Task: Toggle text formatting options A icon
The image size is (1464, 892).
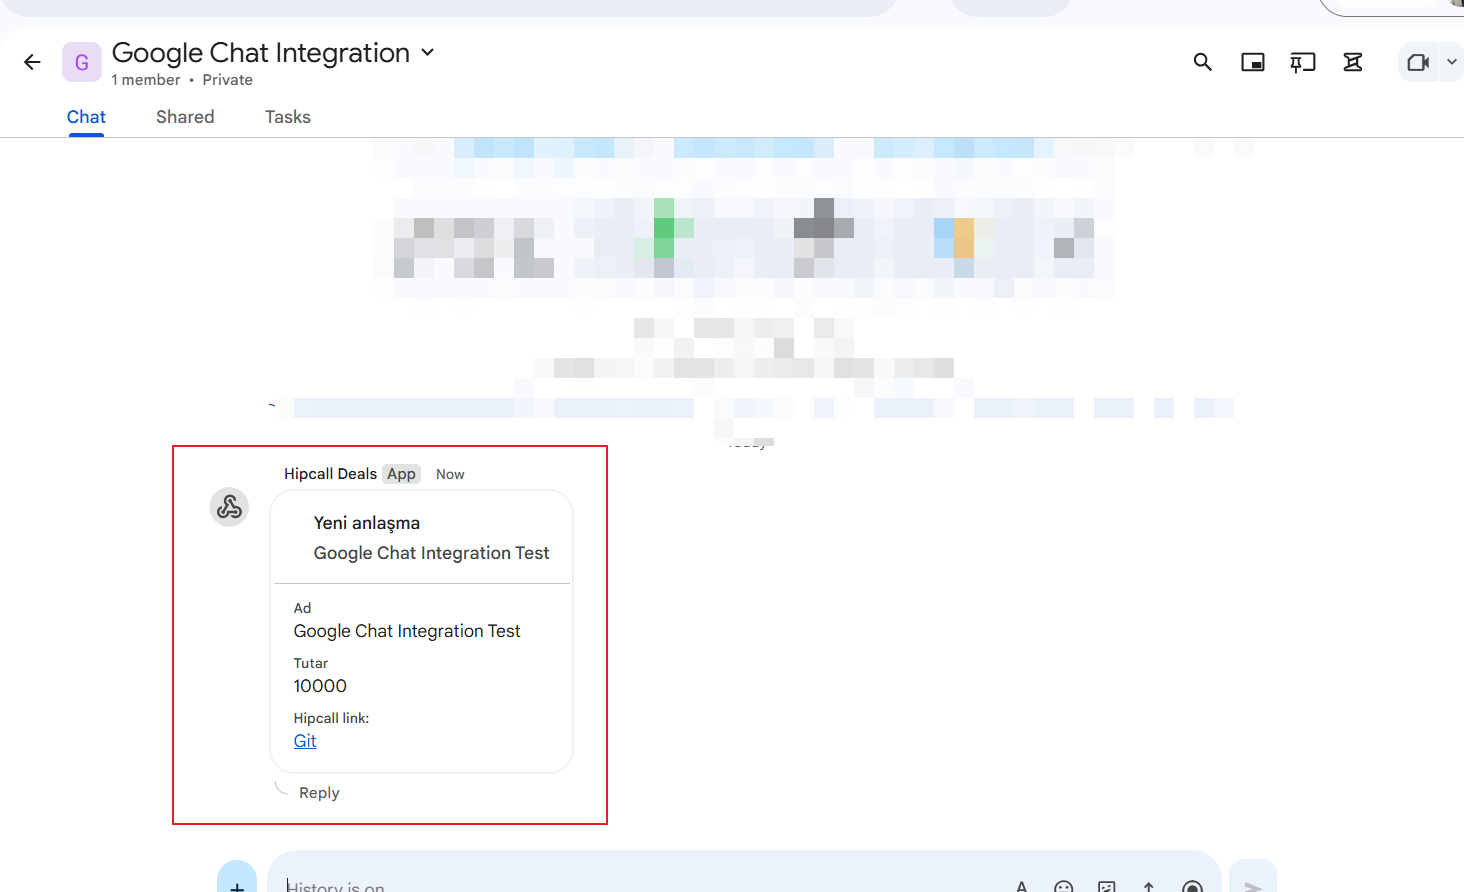Action: (x=1021, y=886)
